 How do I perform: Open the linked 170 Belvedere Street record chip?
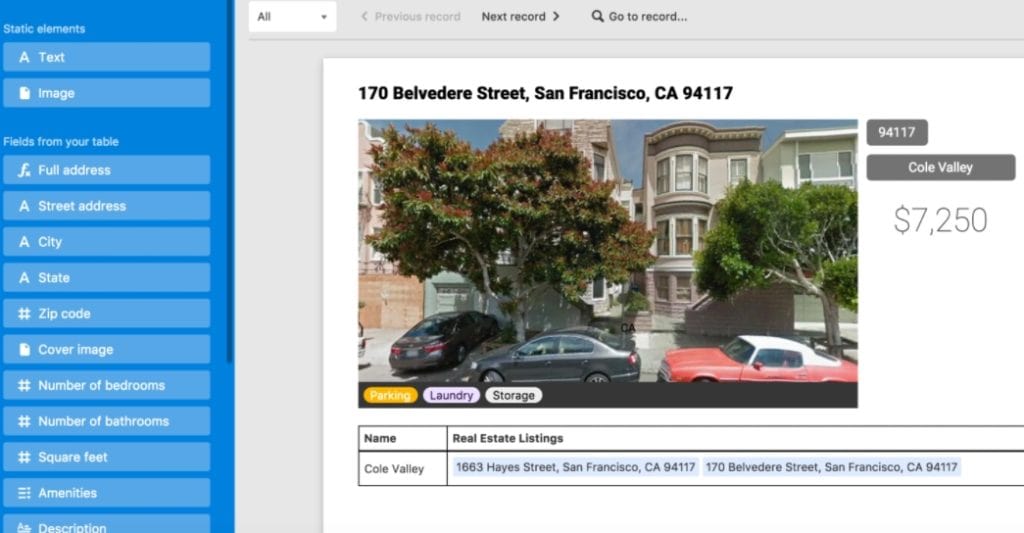point(831,467)
